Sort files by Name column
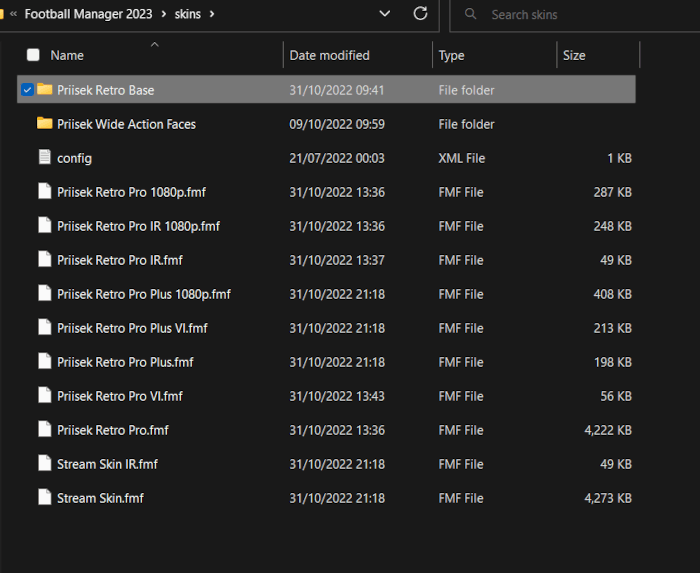Screen dimensions: 700x573 (x=67, y=55)
